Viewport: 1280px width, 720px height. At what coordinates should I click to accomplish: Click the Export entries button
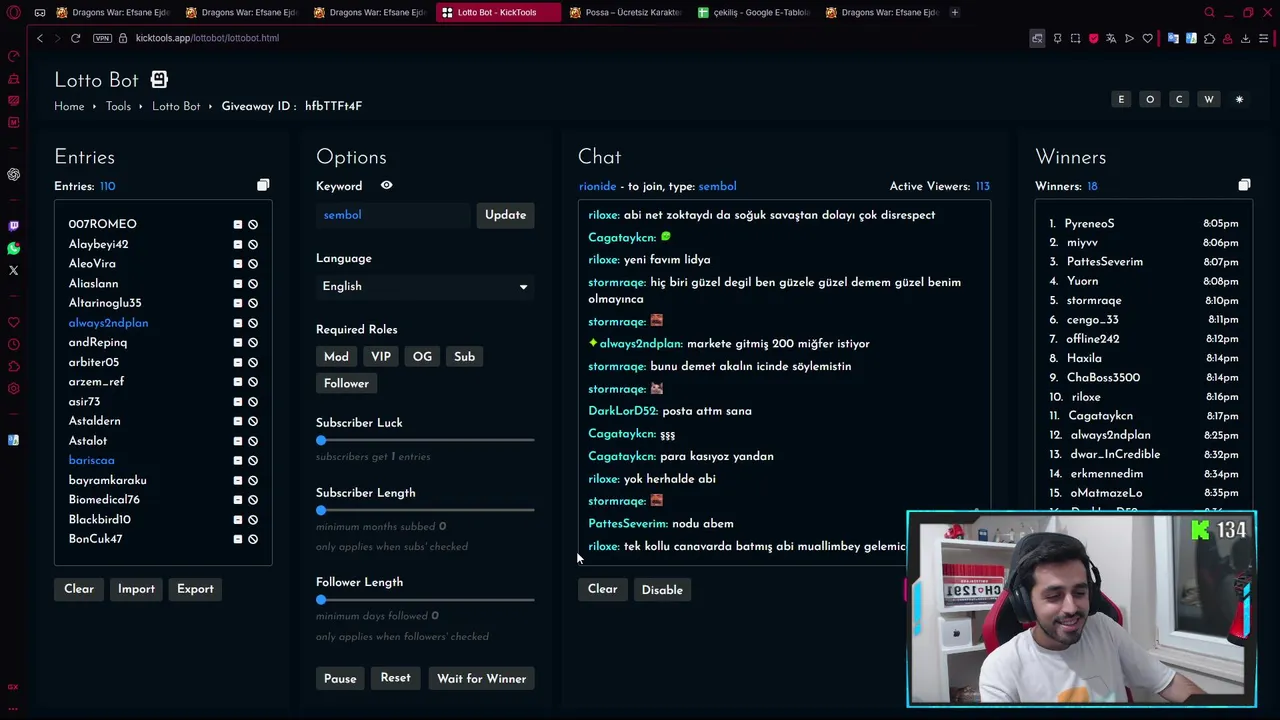click(x=195, y=589)
